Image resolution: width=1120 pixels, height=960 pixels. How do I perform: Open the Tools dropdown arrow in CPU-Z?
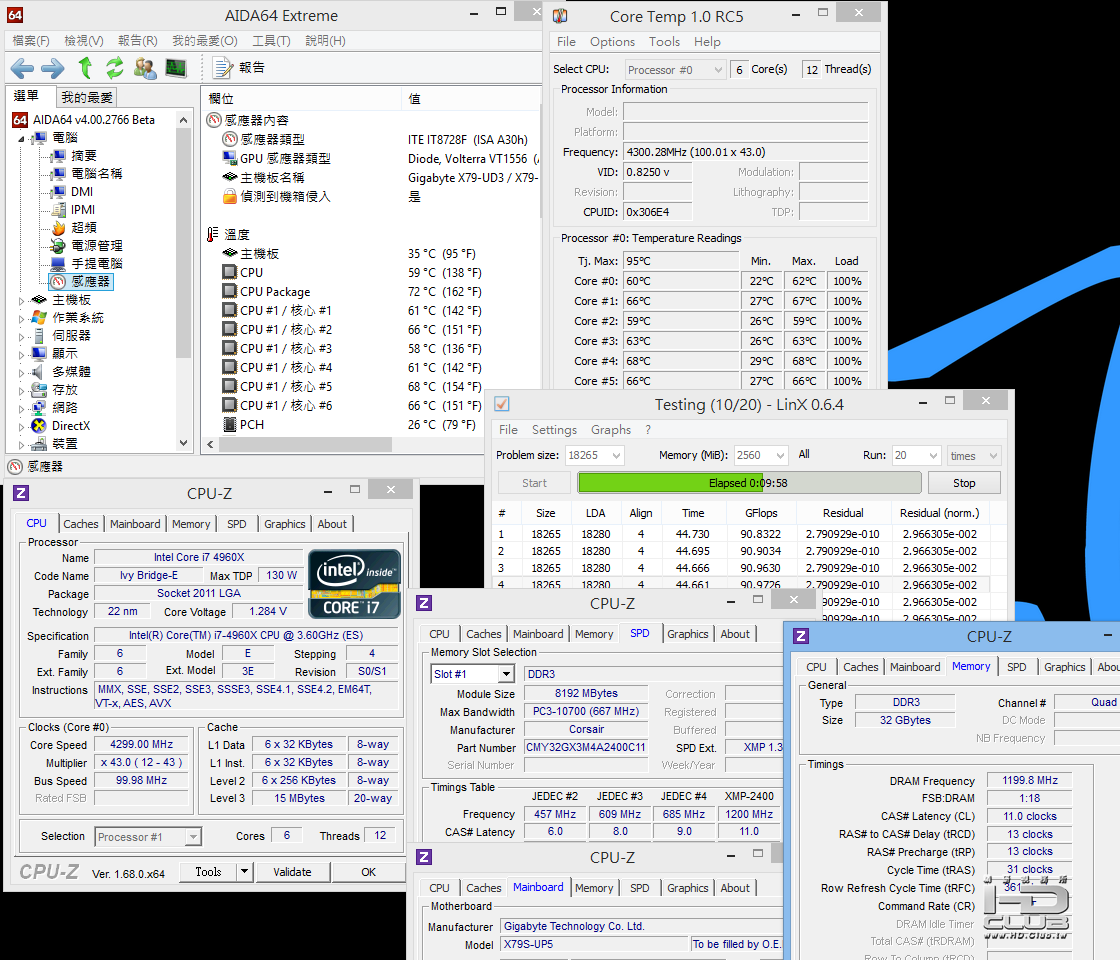pos(245,872)
